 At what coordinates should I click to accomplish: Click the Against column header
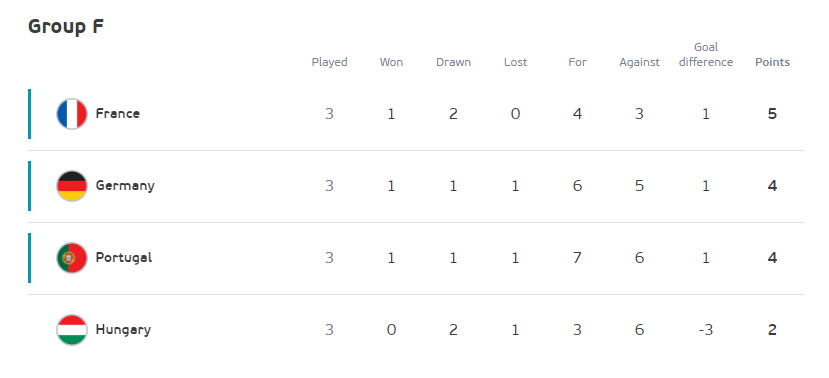pyautogui.click(x=640, y=62)
